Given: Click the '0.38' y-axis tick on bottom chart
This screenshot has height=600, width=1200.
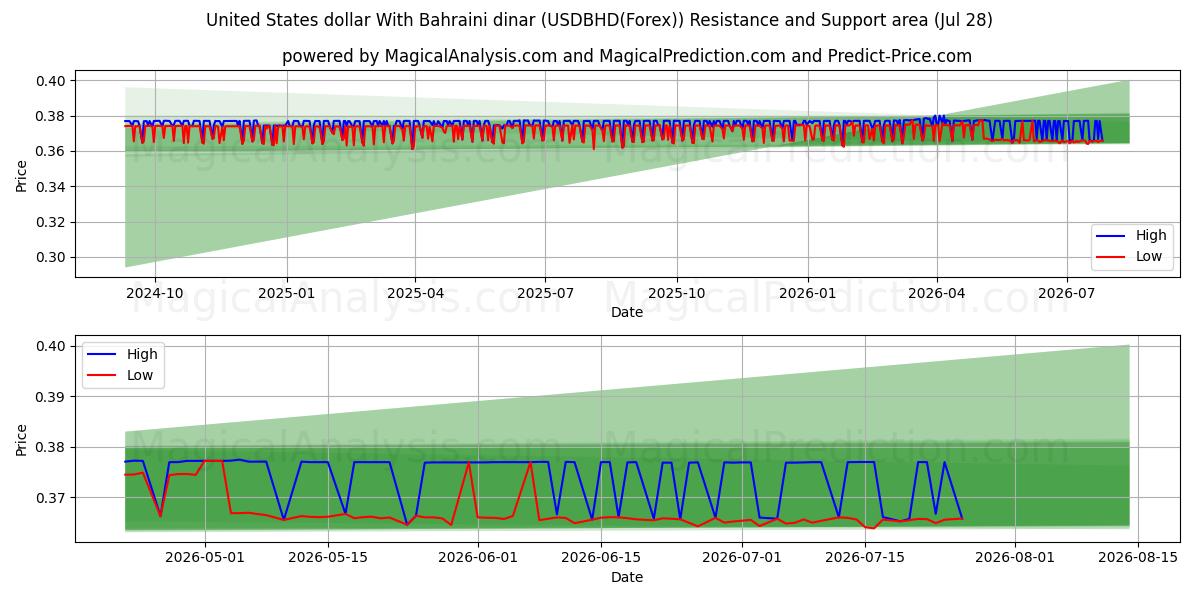Looking at the screenshot, I should click(52, 447).
